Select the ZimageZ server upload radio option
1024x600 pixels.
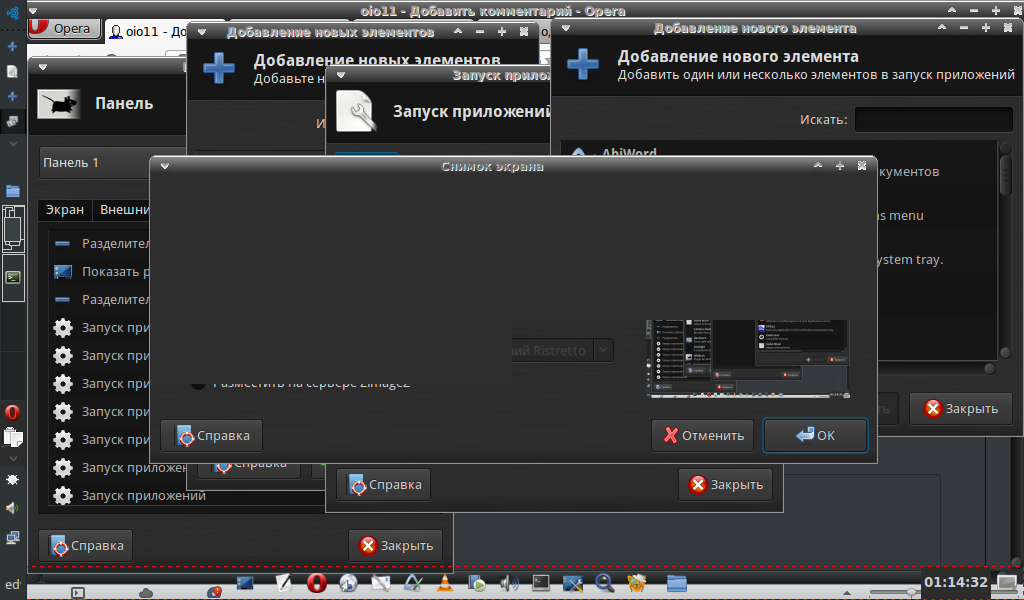click(x=198, y=384)
